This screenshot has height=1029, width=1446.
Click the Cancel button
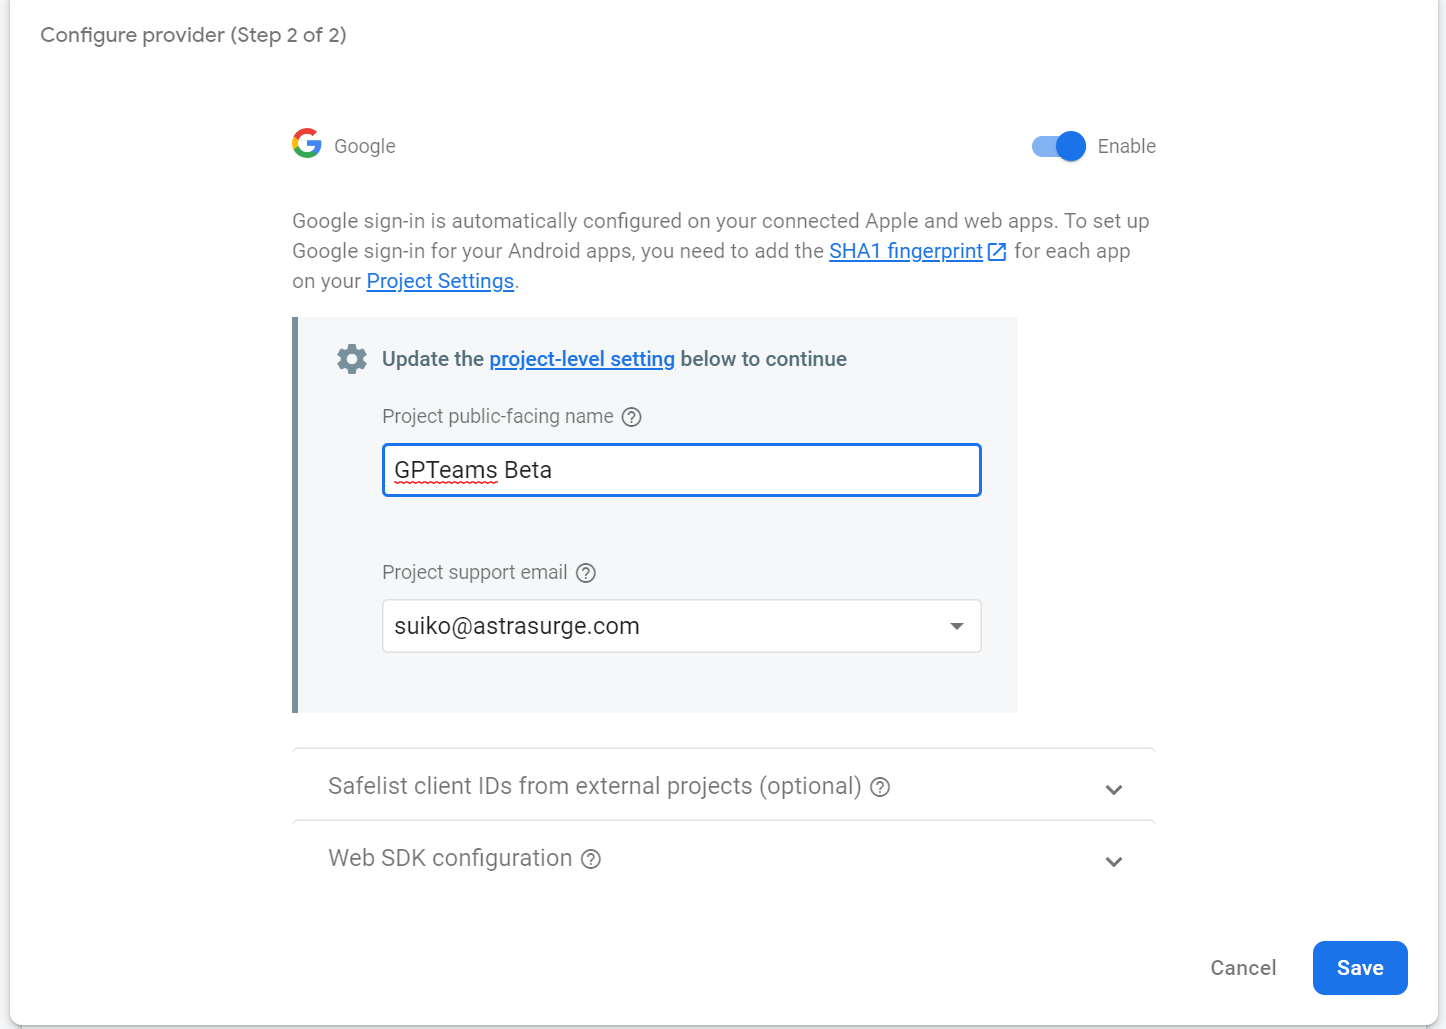(x=1243, y=968)
